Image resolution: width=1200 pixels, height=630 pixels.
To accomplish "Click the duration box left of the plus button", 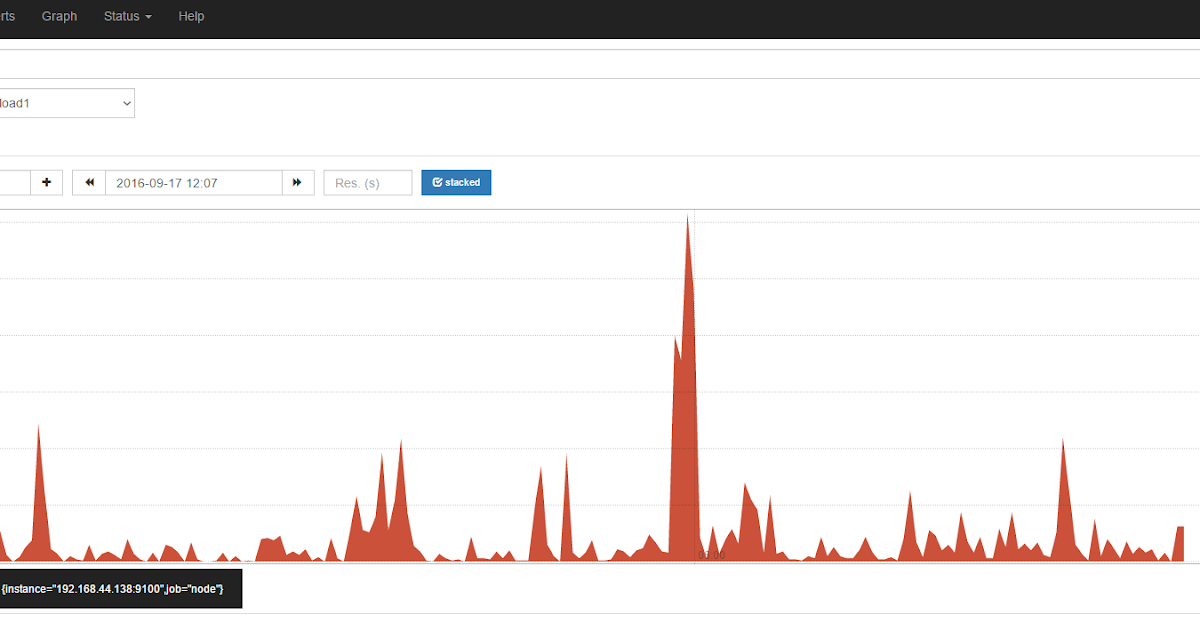I will pos(15,182).
